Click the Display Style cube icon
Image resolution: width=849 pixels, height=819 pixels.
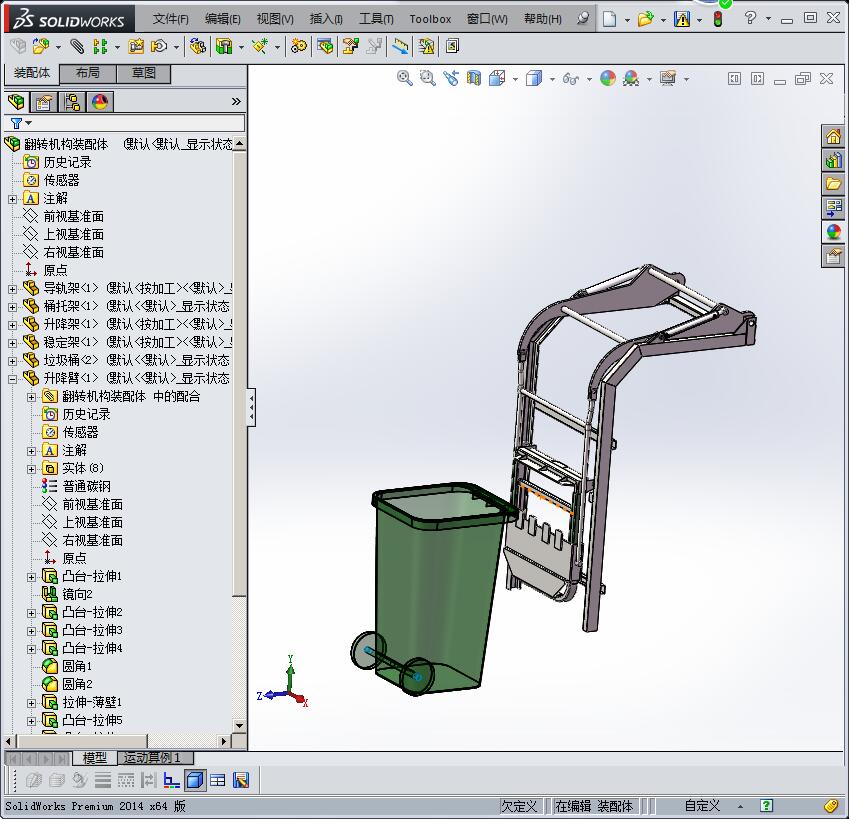[534, 78]
